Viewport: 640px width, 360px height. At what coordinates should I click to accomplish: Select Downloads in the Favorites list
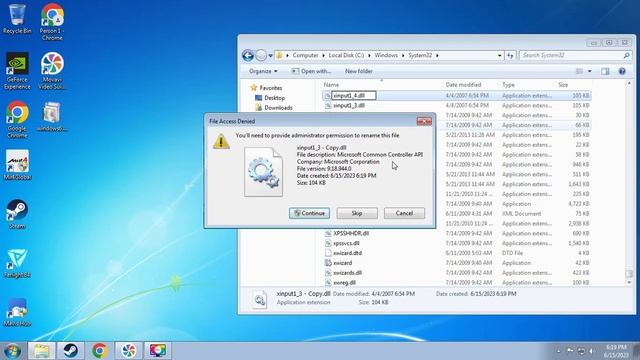tap(274, 108)
